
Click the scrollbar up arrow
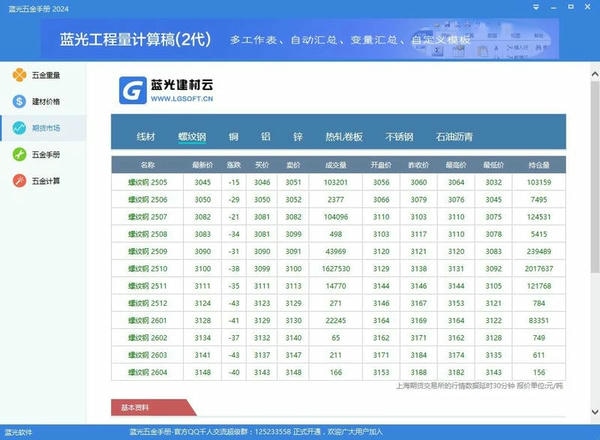coord(595,74)
